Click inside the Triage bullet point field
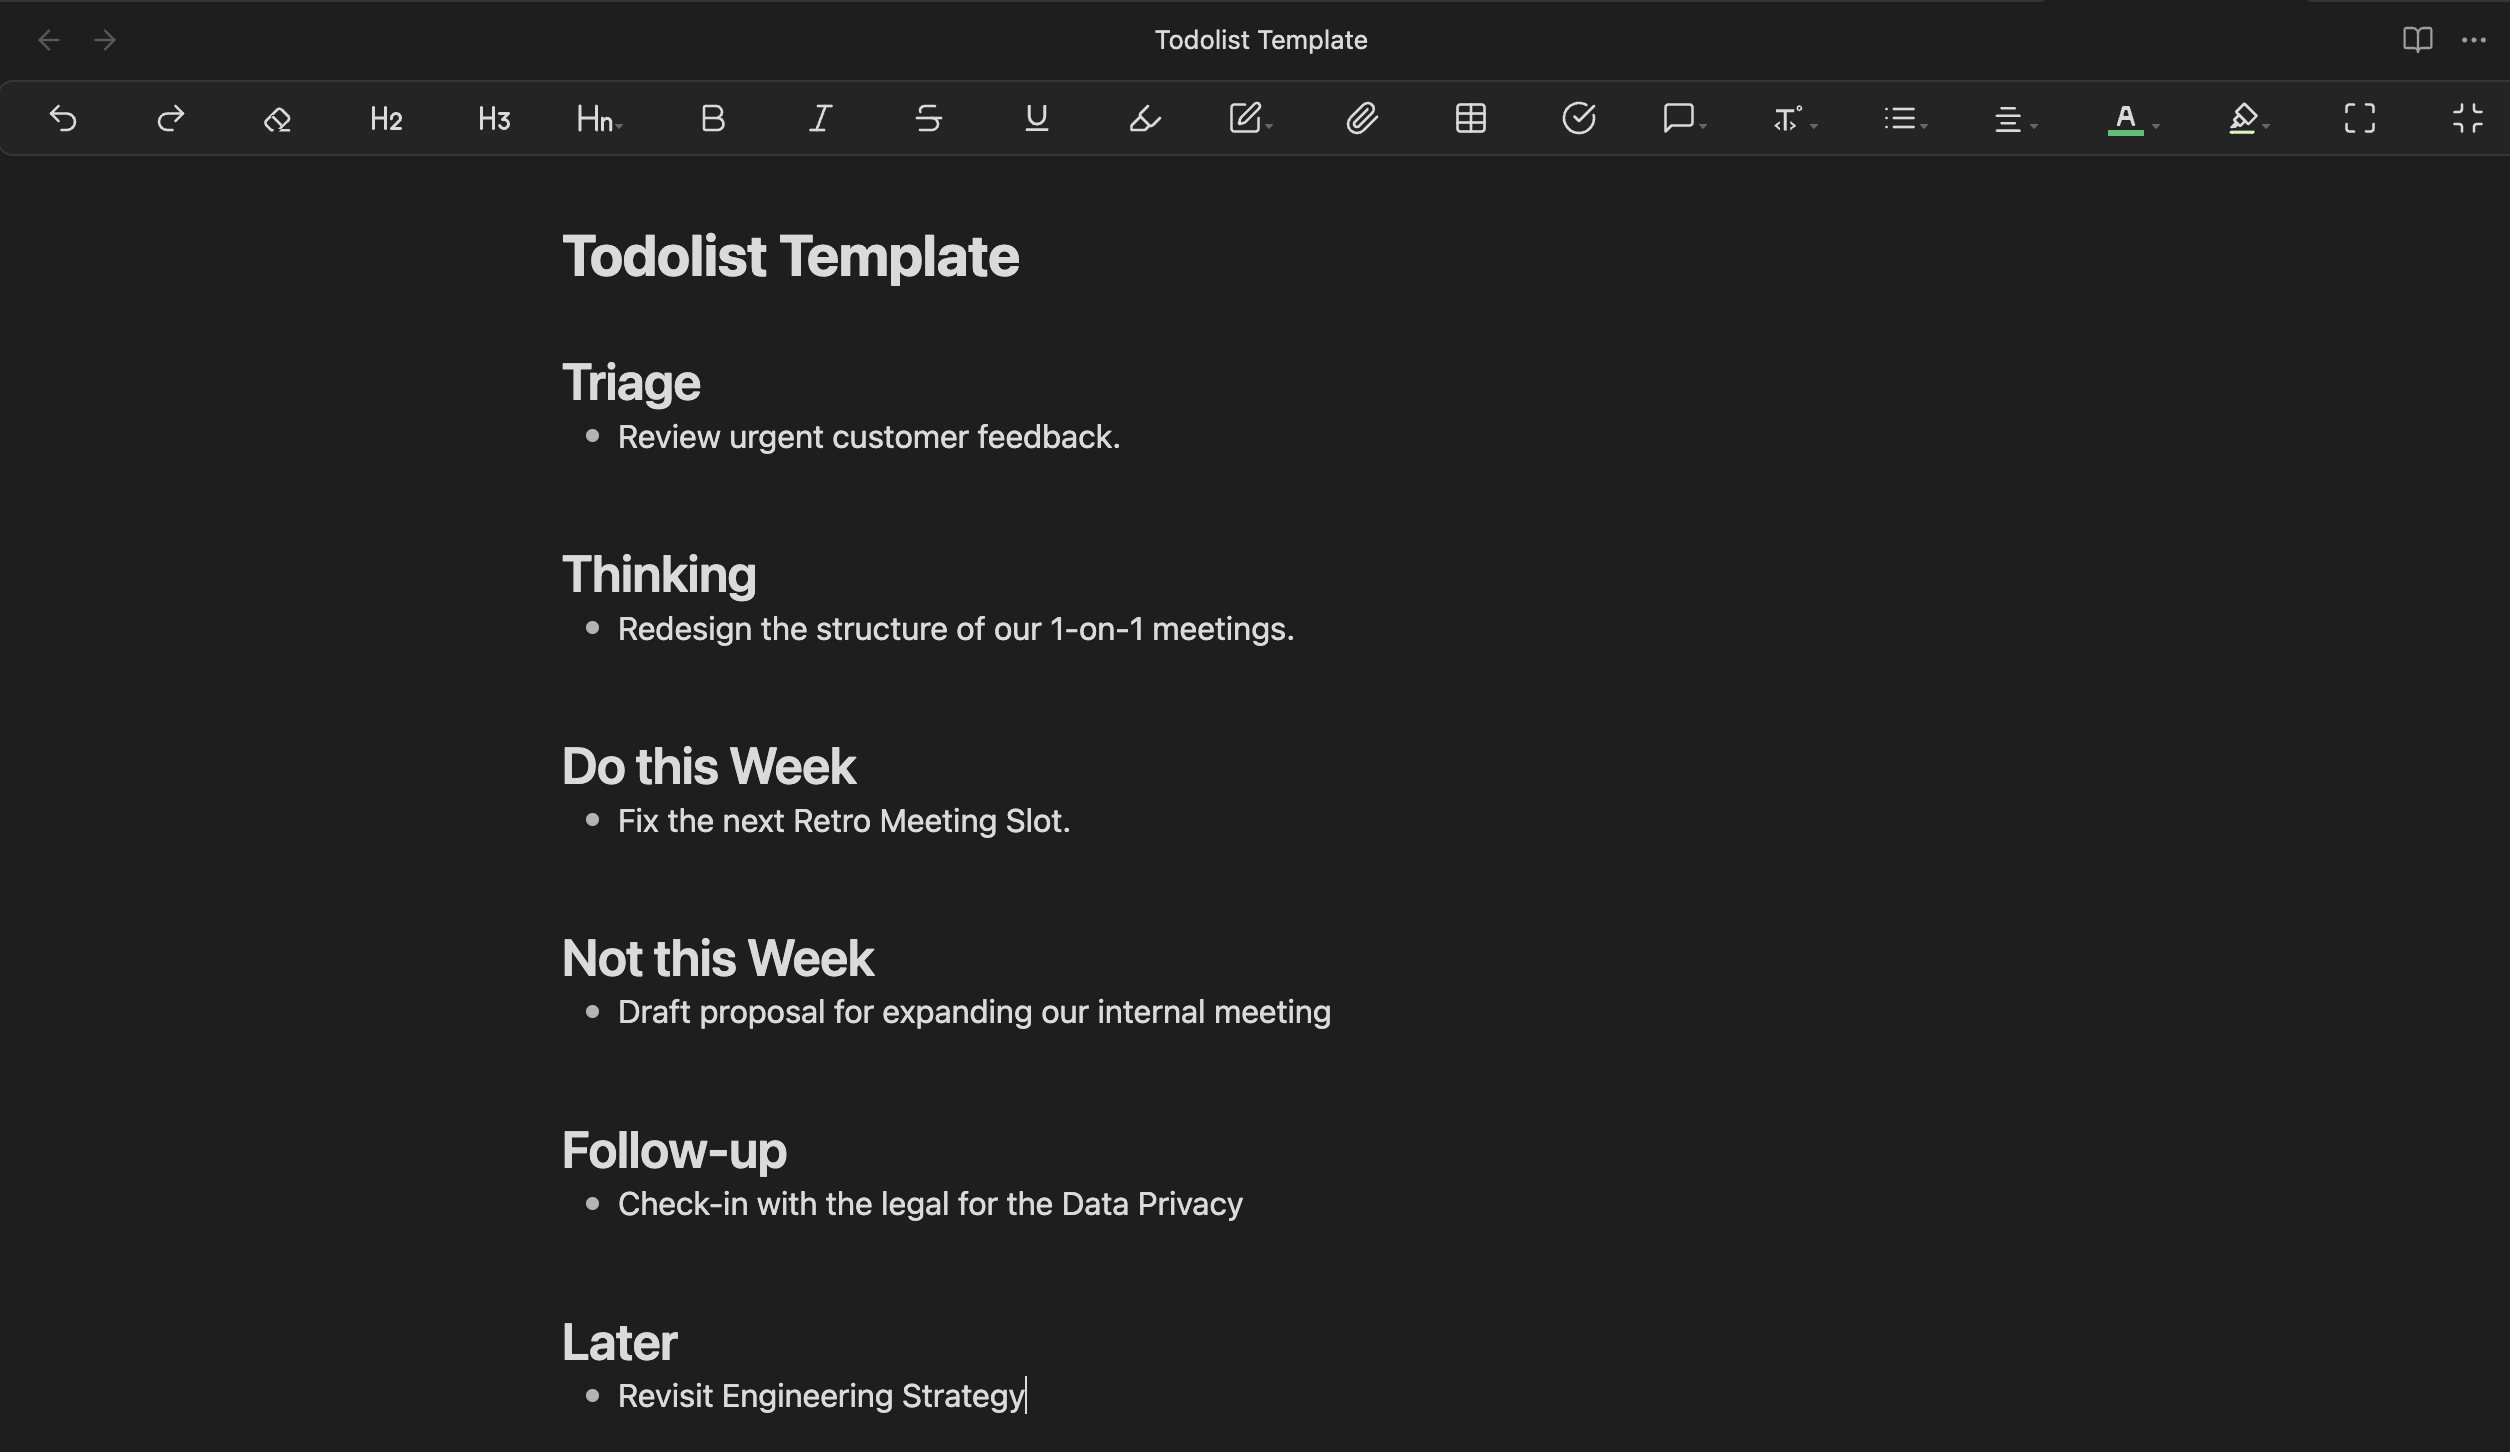This screenshot has width=2510, height=1452. coord(870,437)
